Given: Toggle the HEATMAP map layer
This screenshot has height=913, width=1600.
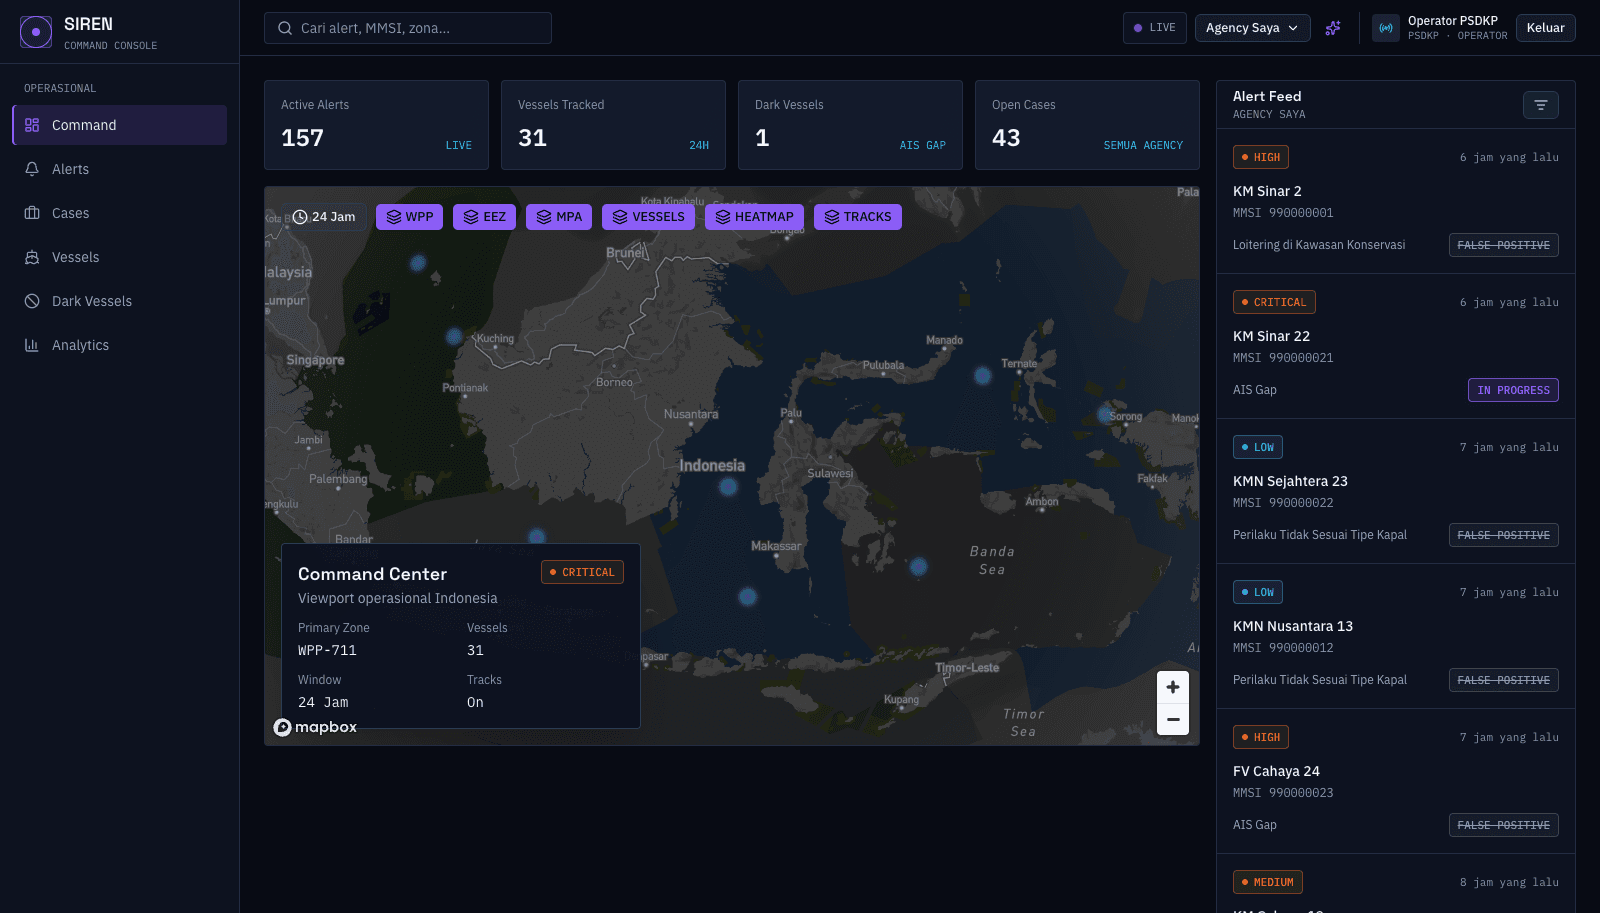Looking at the screenshot, I should click(754, 217).
